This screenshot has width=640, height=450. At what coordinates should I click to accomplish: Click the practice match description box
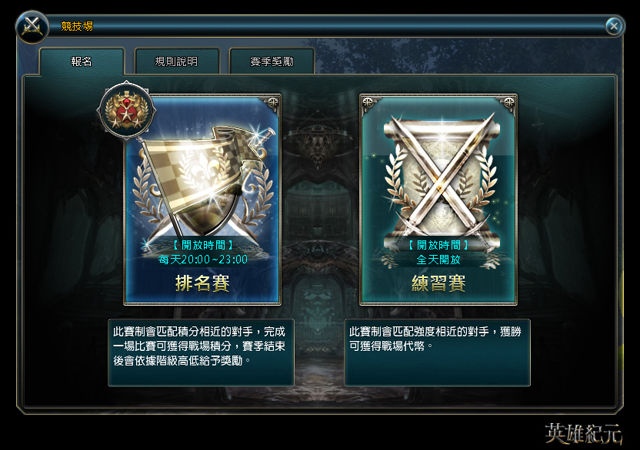[x=437, y=353]
